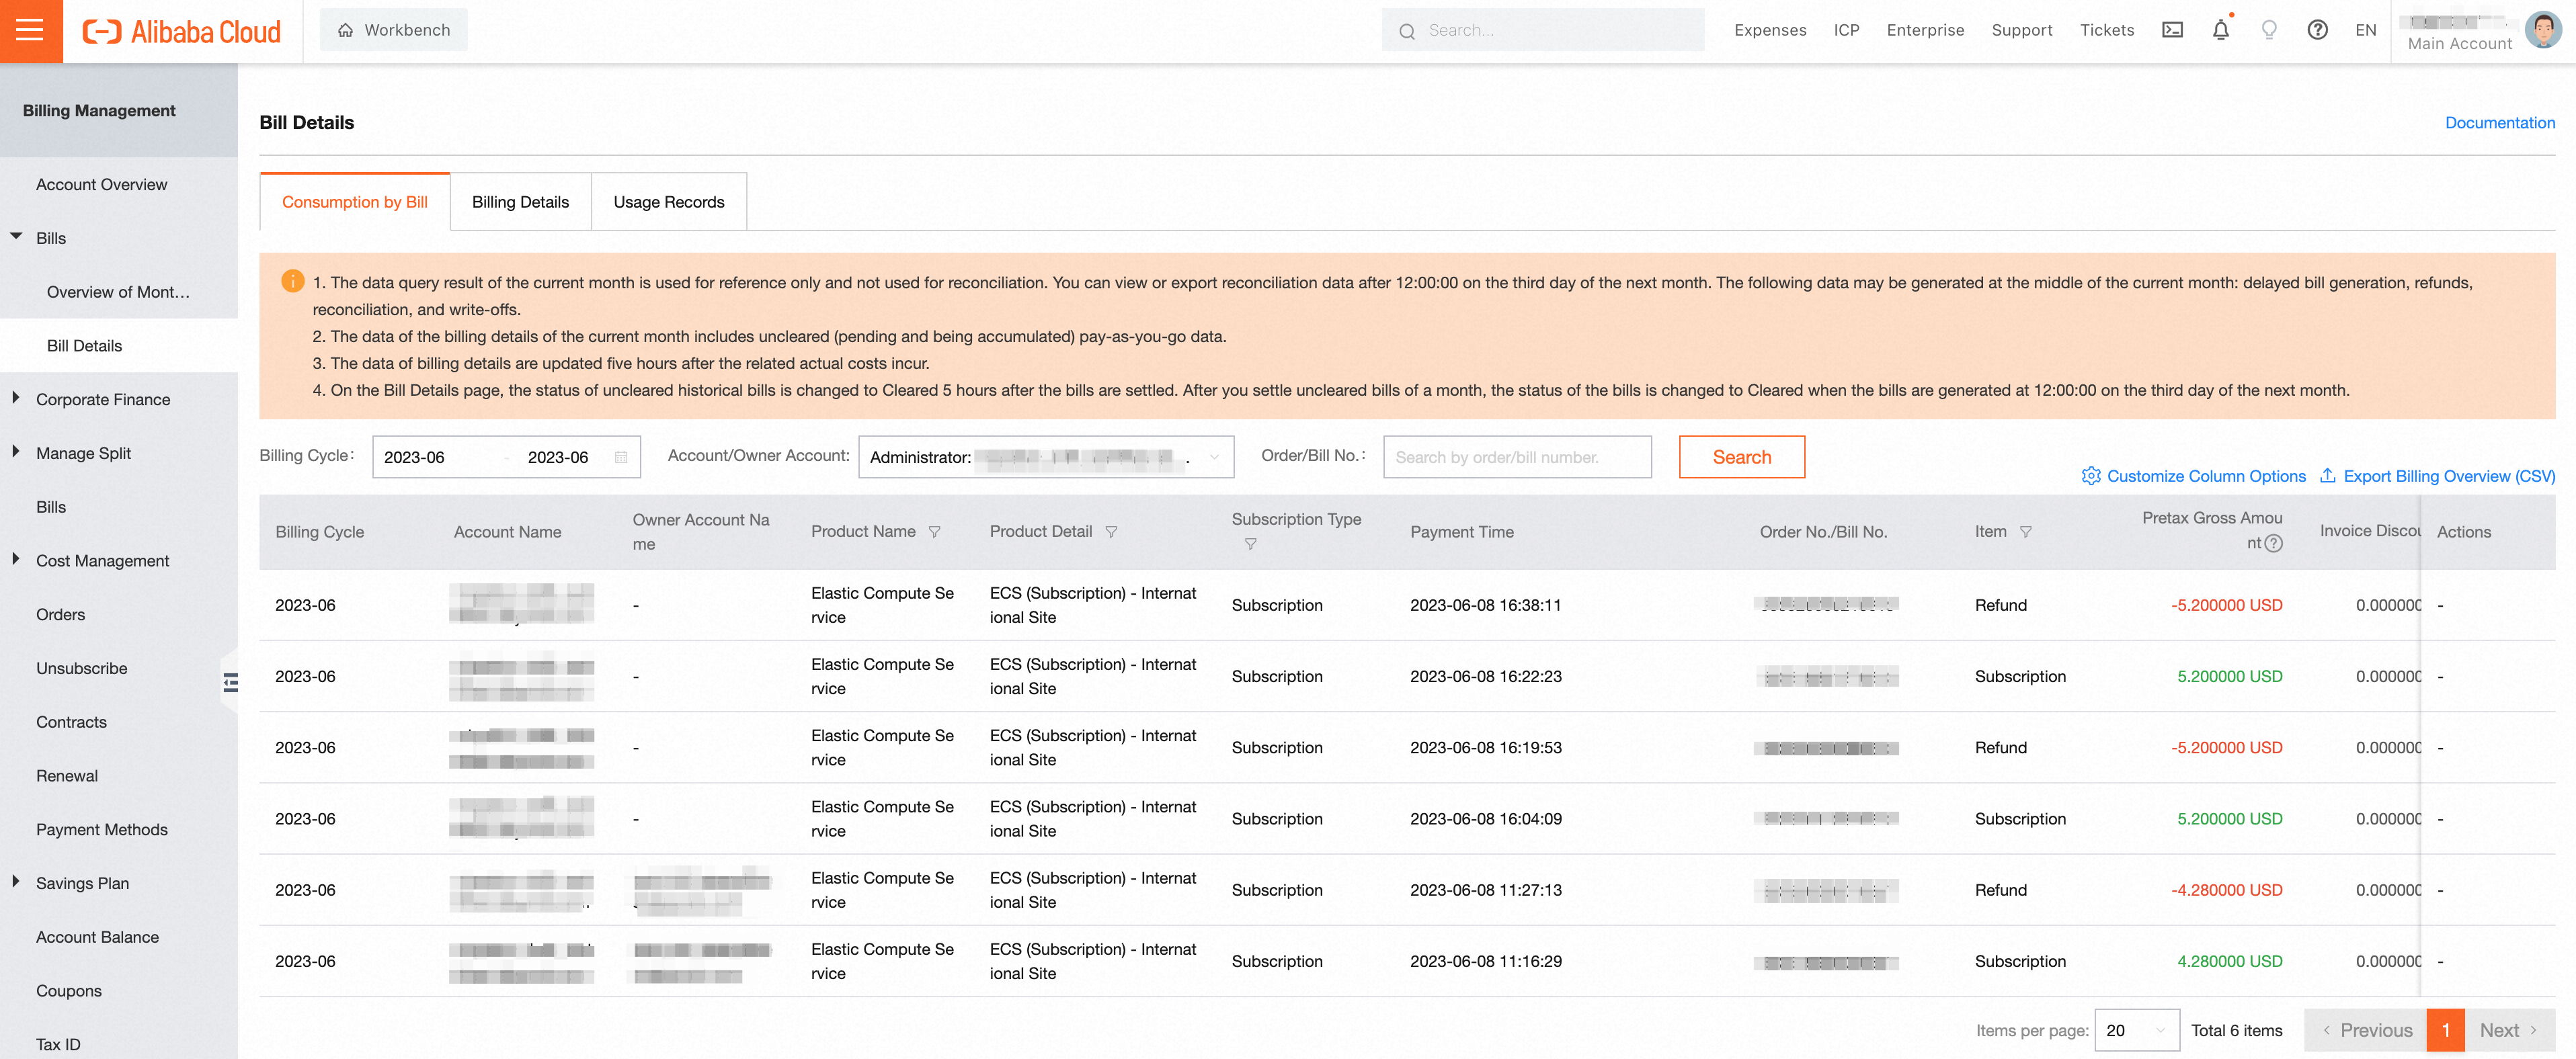This screenshot has width=2576, height=1059.
Task: Click the Main Account label
Action: [x=2459, y=43]
